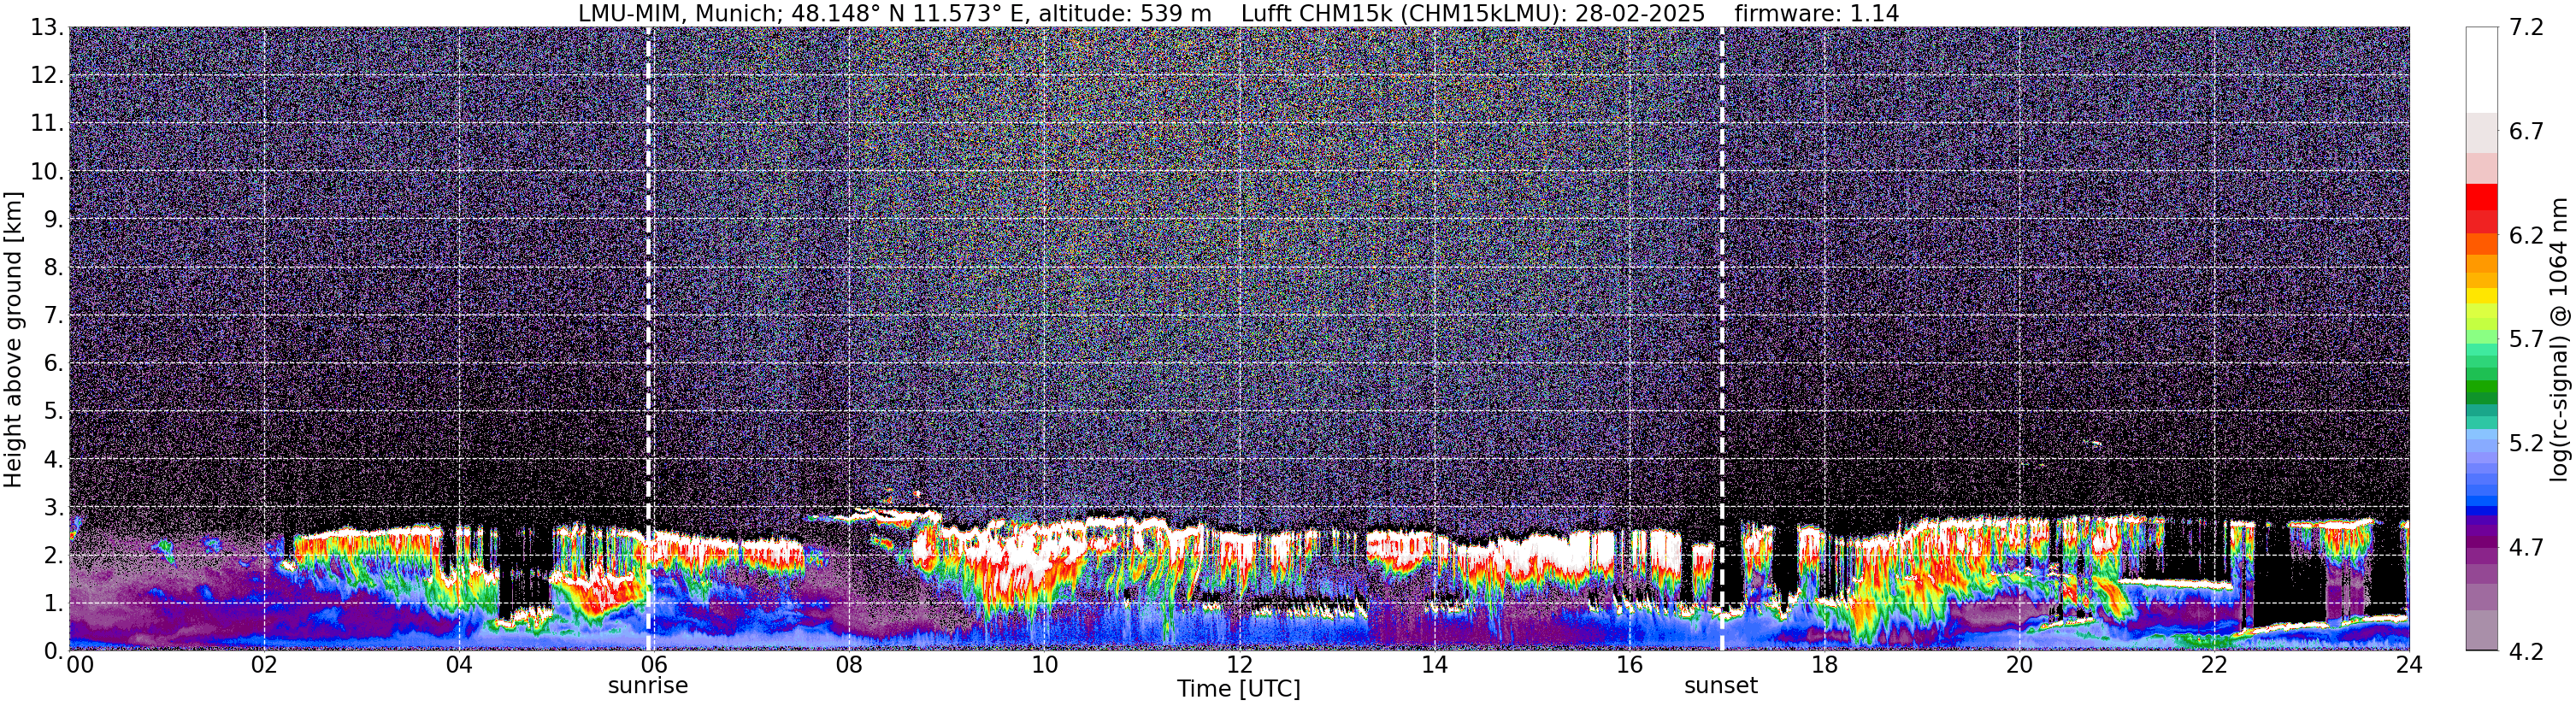Click height axis tick label '11.'
Image resolution: width=2576 pixels, height=706 pixels.
coord(47,123)
